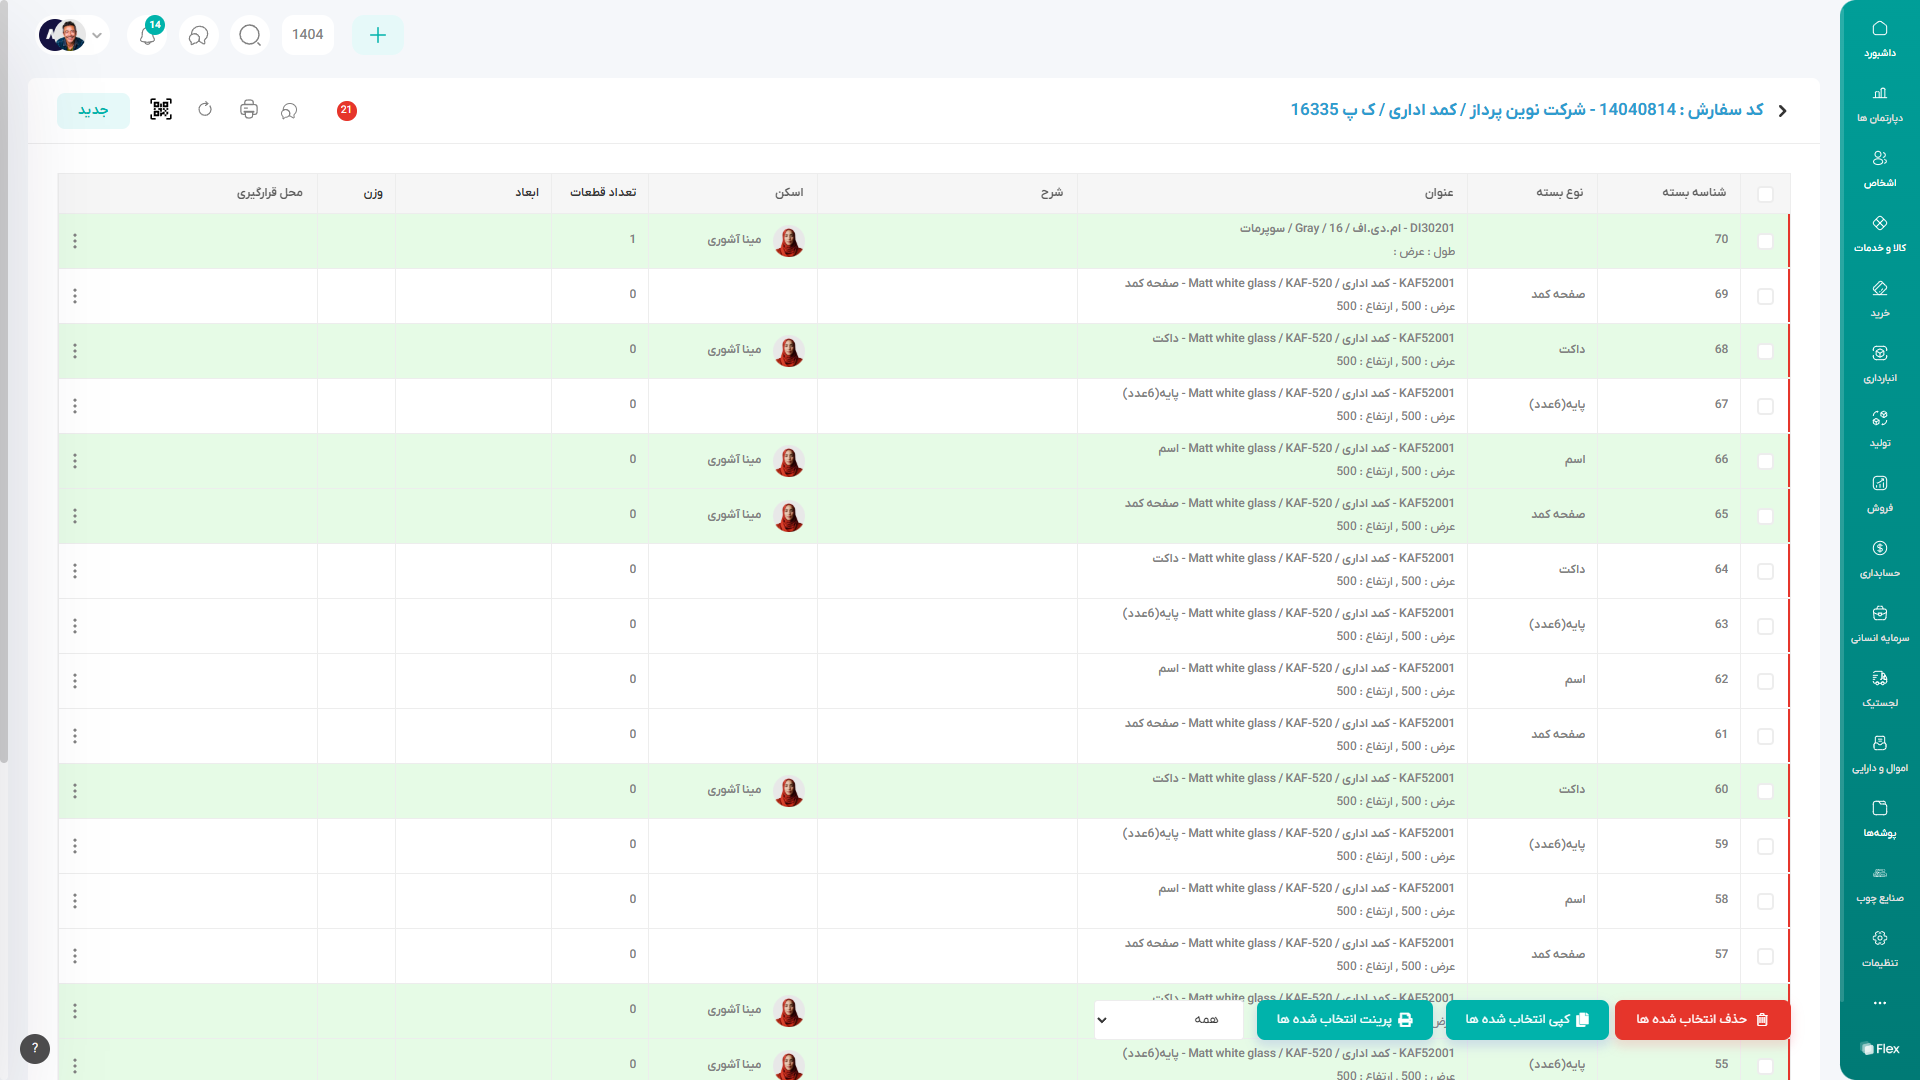Tick the checkbox for package 70
The image size is (1920, 1080).
pyautogui.click(x=1765, y=241)
